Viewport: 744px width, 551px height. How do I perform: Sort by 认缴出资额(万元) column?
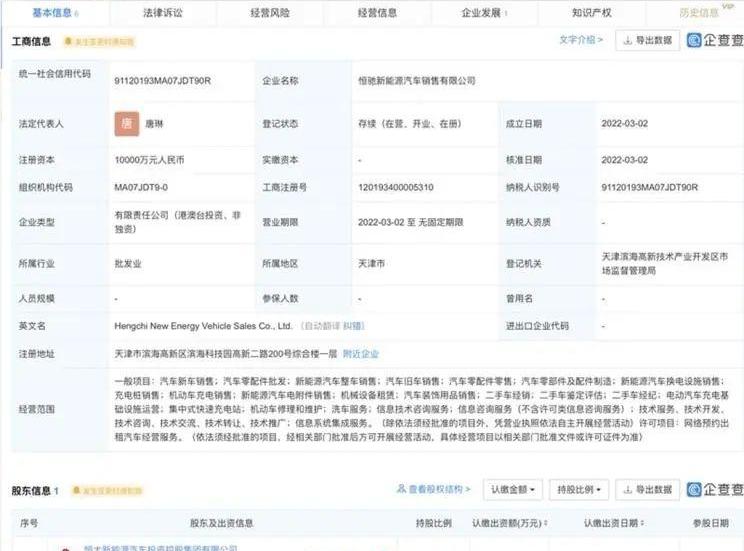[x=510, y=523]
